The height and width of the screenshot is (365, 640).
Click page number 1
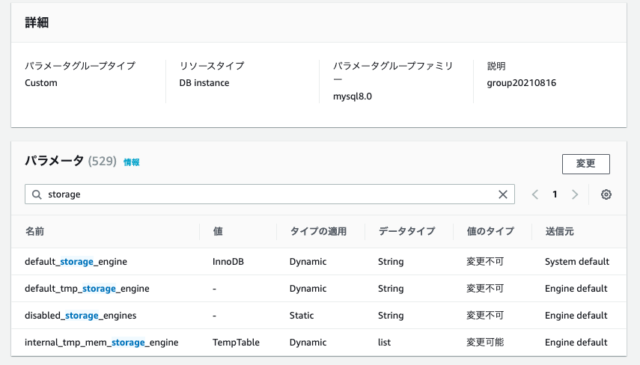click(x=555, y=194)
